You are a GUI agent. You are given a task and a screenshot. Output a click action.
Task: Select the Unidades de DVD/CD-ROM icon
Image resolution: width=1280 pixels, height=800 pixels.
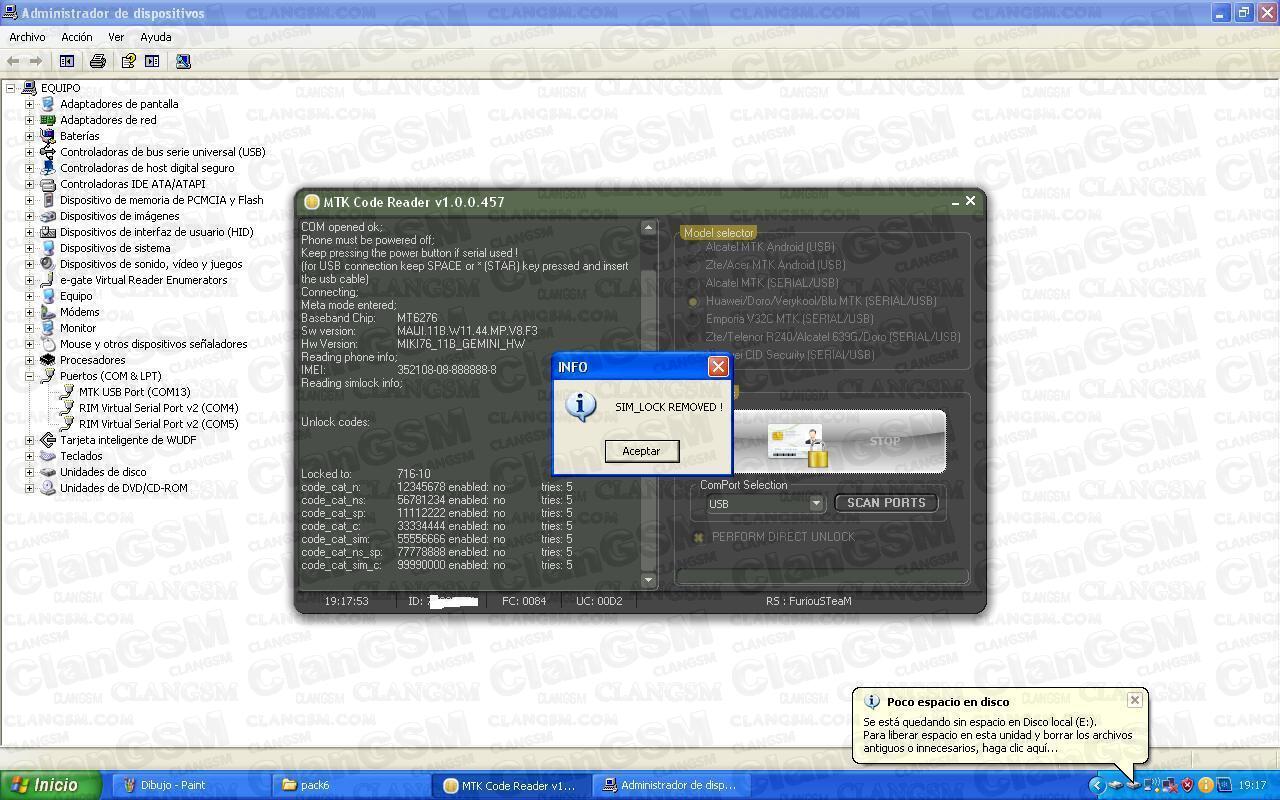coord(47,488)
